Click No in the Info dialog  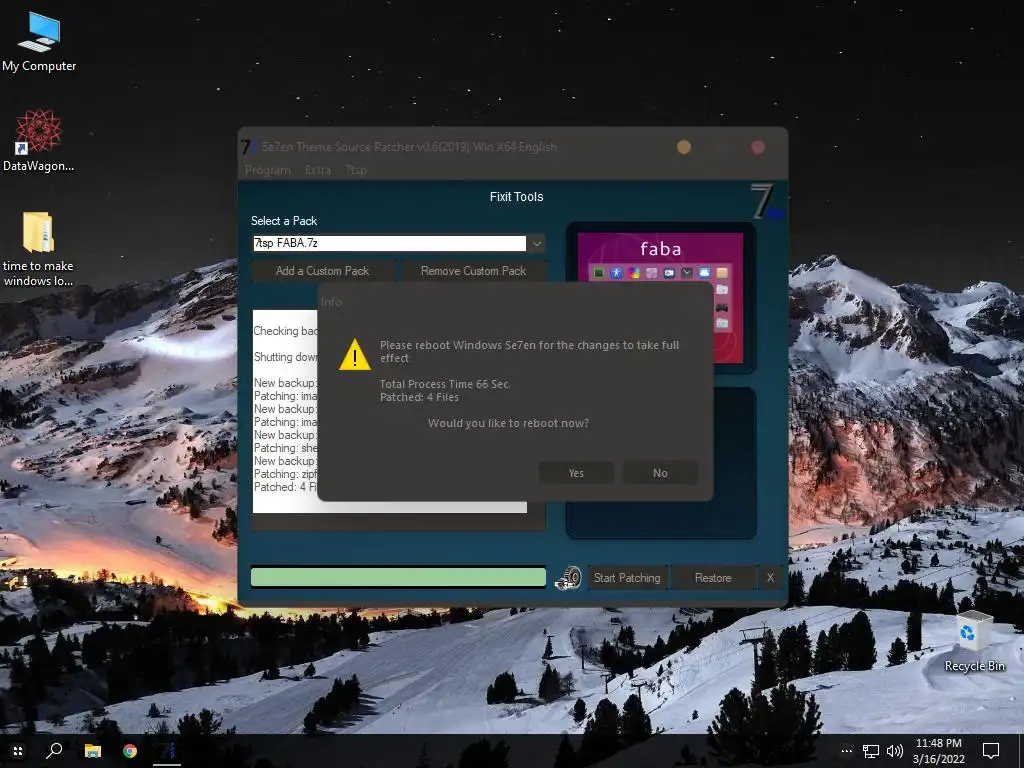tap(660, 473)
